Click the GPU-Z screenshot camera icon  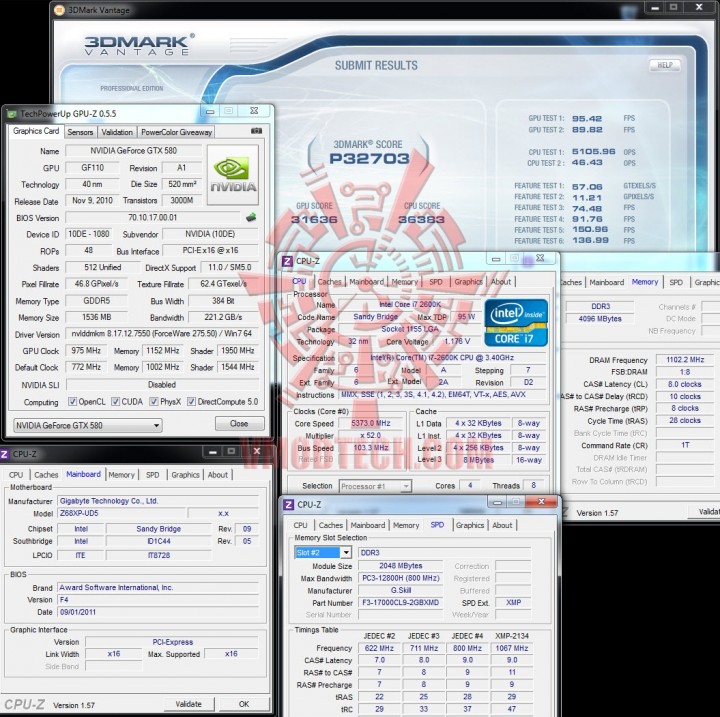click(256, 131)
